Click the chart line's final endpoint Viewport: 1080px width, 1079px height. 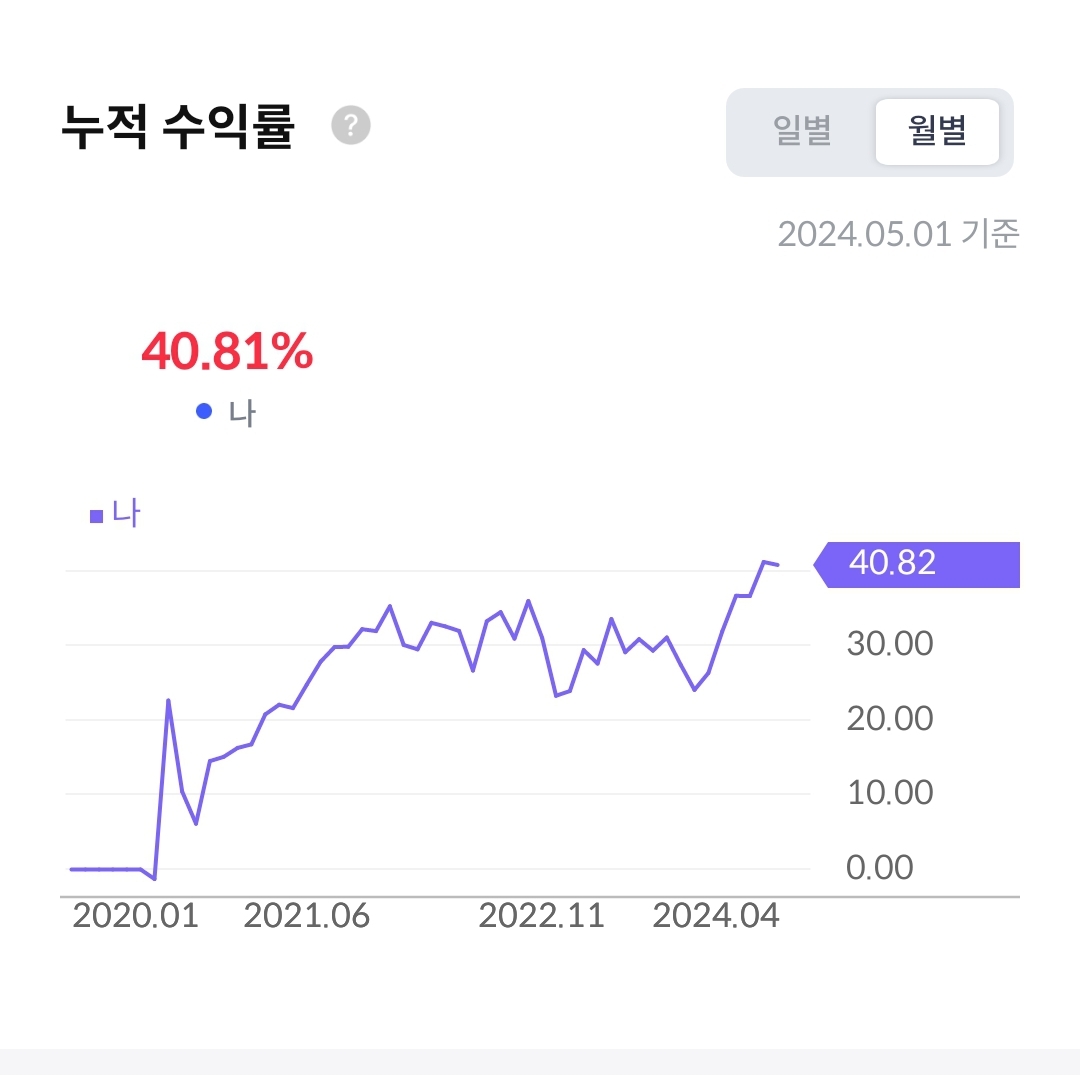[x=778, y=565]
